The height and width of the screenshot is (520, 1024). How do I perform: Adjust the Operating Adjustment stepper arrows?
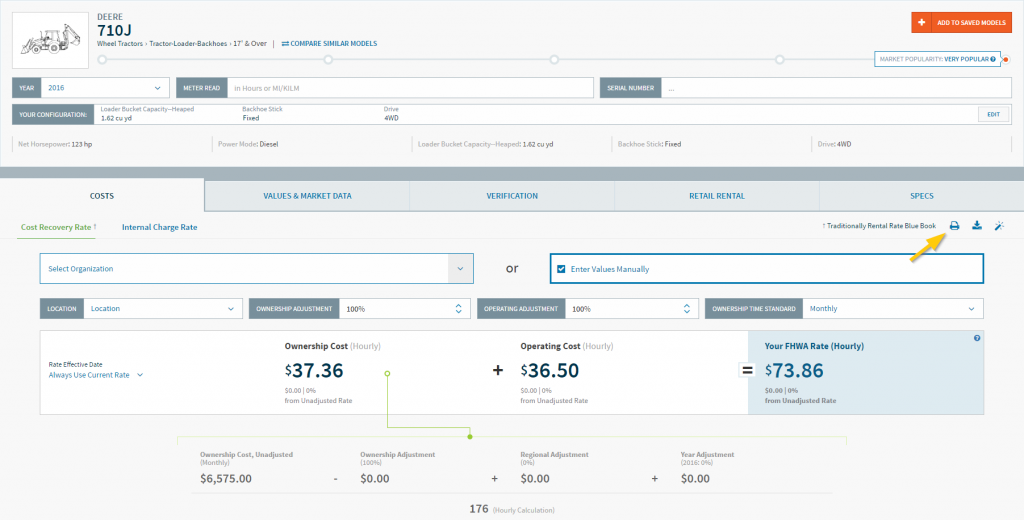686,308
